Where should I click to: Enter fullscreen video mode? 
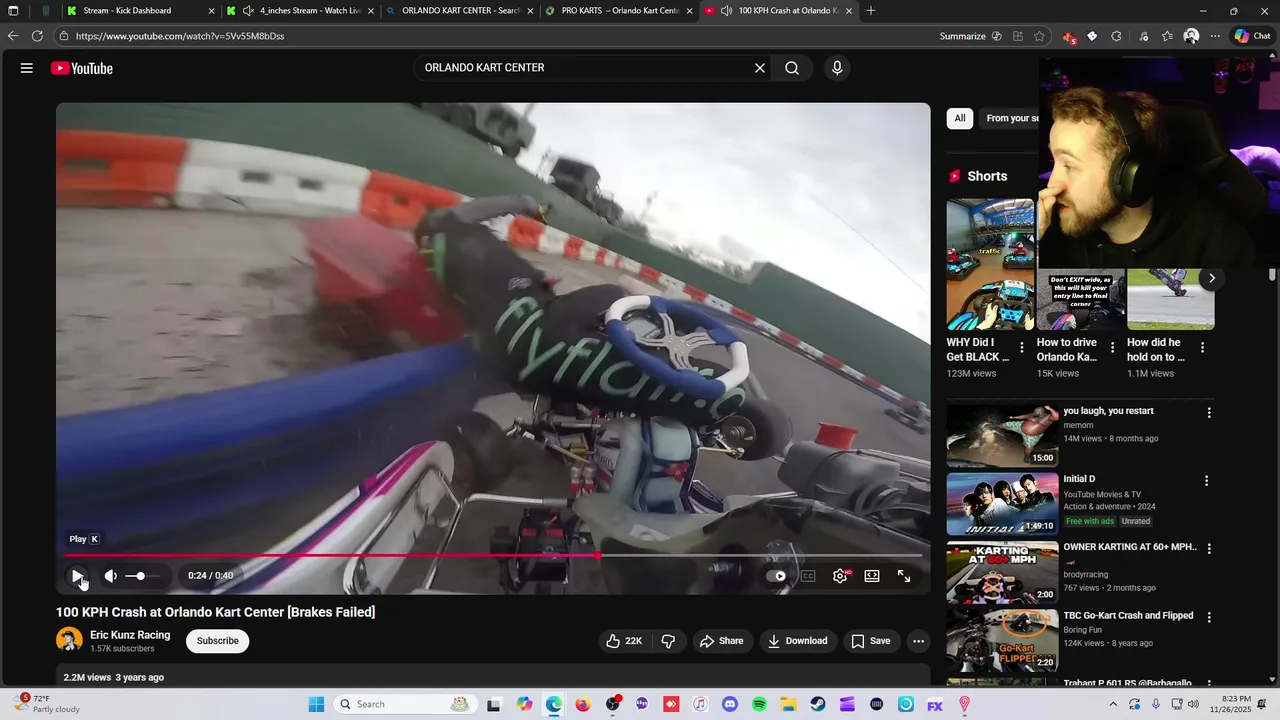coord(904,576)
